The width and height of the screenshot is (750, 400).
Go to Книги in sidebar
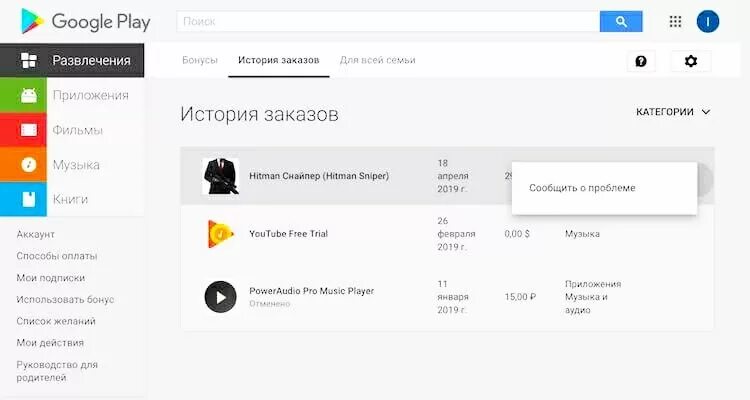coord(70,200)
